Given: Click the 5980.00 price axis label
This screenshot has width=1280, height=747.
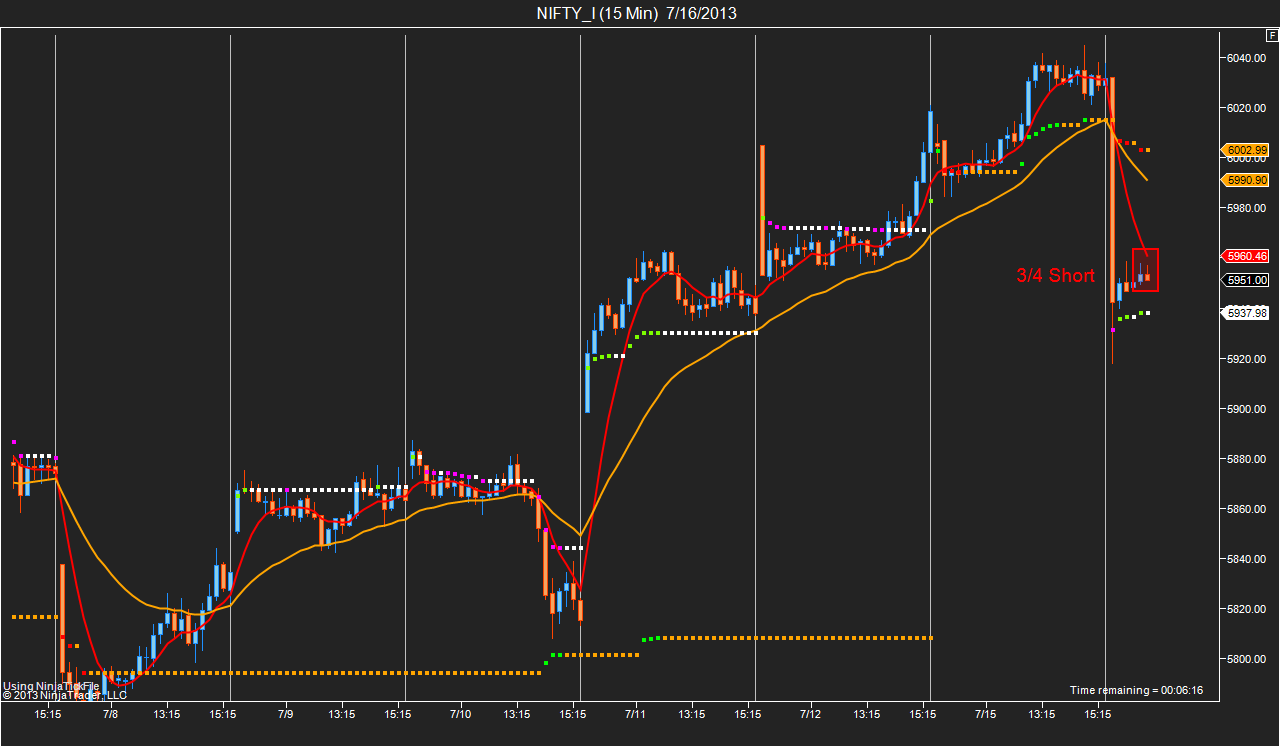Looking at the screenshot, I should tap(1247, 208).
